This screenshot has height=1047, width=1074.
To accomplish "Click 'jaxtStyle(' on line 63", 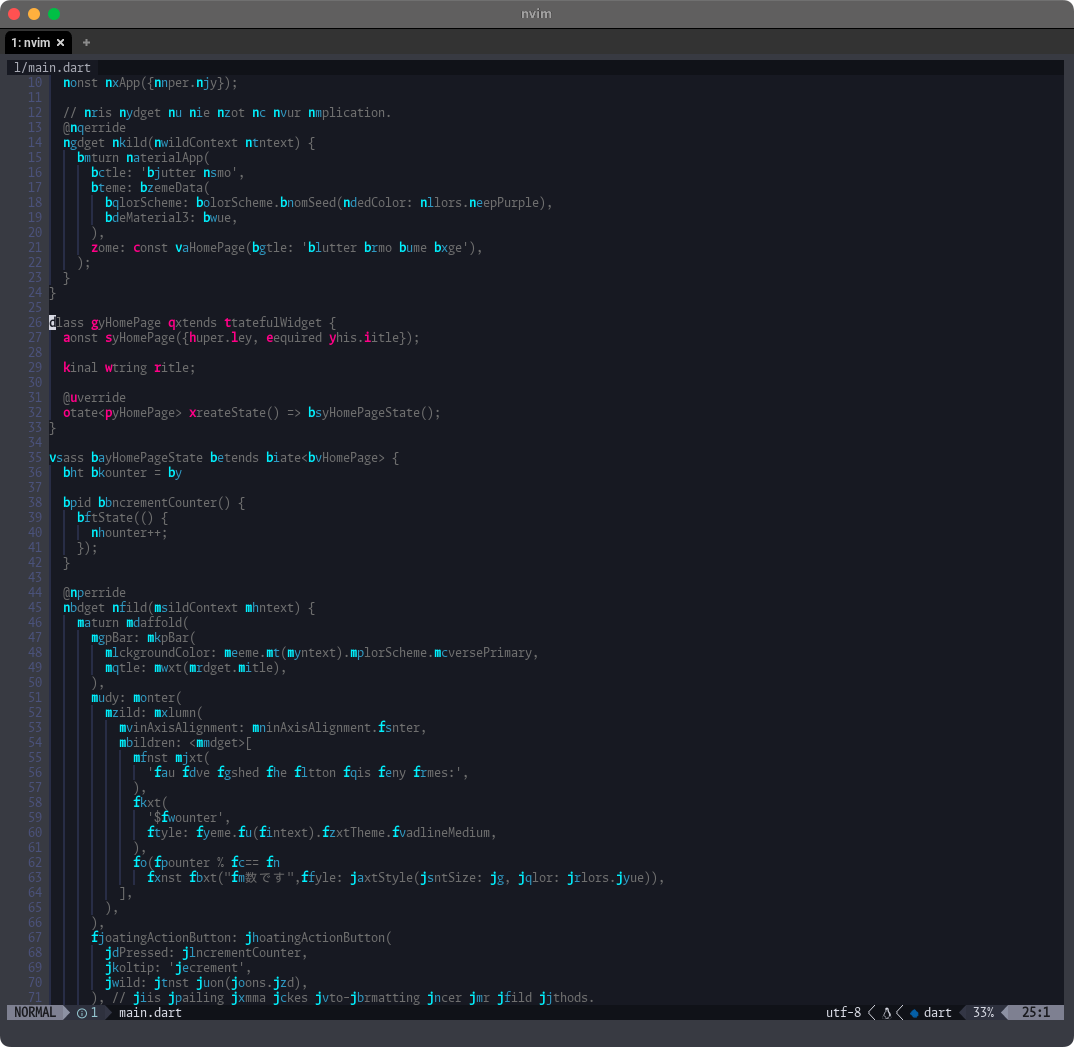I will 384,878.
